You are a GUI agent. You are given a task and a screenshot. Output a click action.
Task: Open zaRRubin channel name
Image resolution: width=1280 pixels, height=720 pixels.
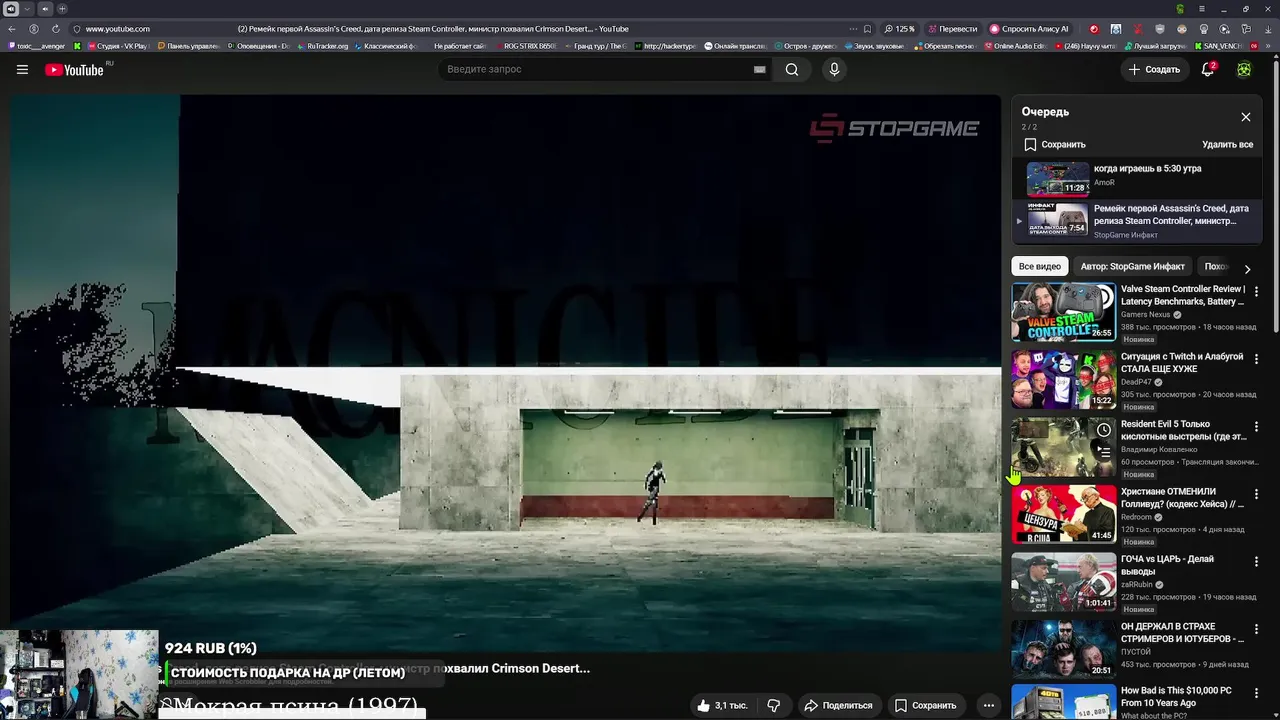1137,584
